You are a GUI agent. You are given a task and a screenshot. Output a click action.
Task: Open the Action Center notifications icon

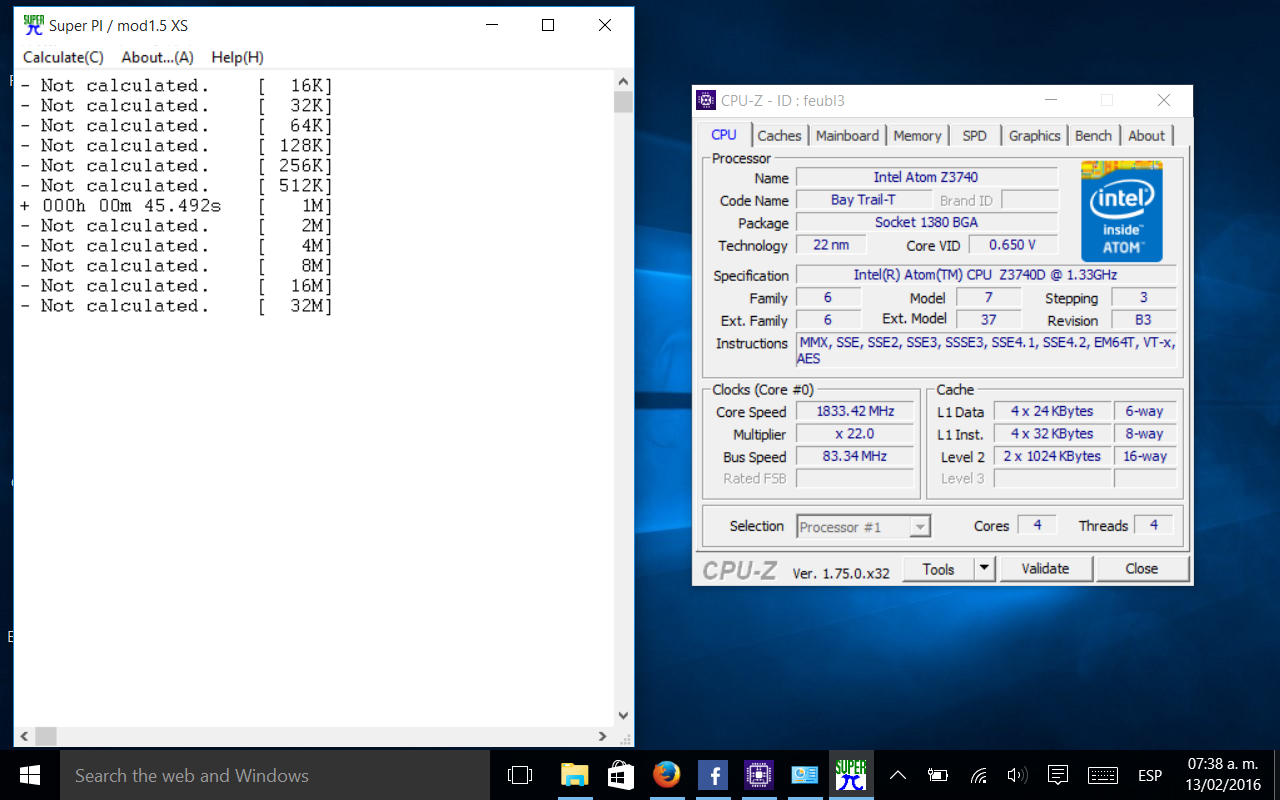(1057, 775)
